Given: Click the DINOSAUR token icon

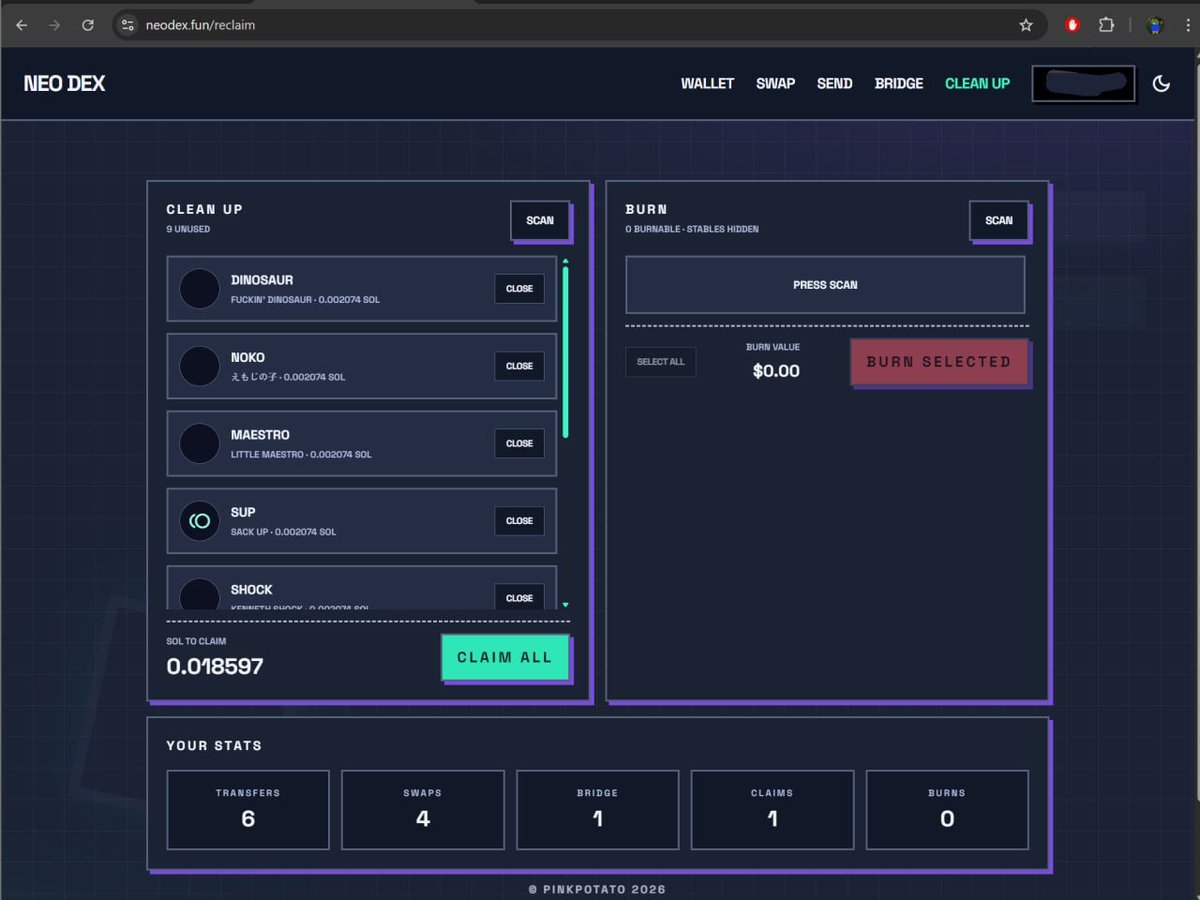Looking at the screenshot, I should click(x=199, y=289).
